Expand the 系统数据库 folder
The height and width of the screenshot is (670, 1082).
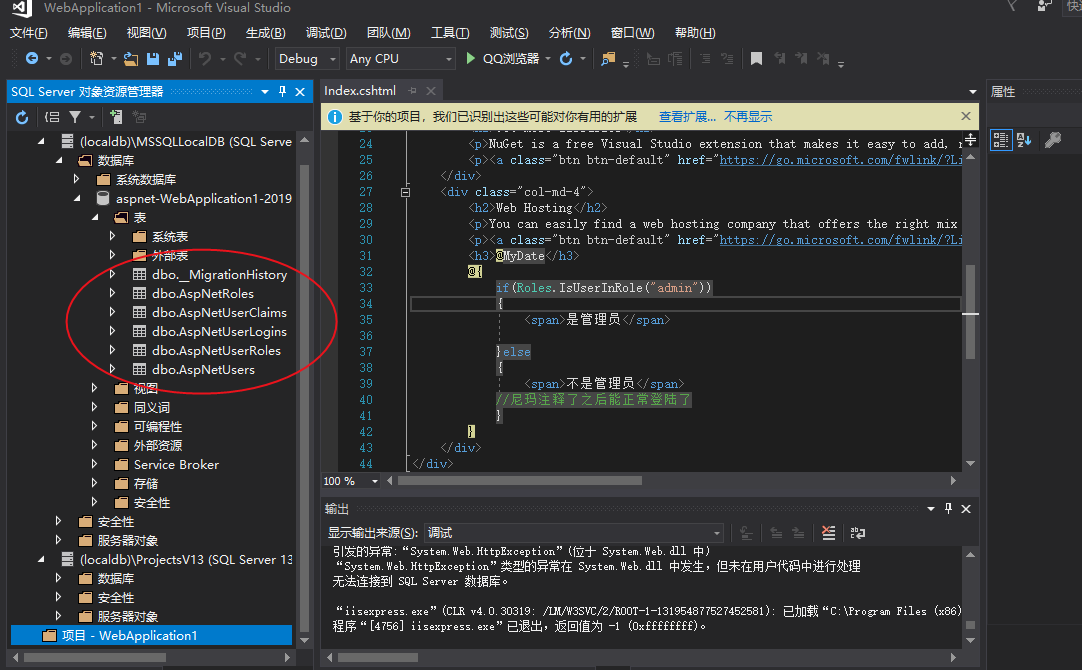(x=77, y=179)
